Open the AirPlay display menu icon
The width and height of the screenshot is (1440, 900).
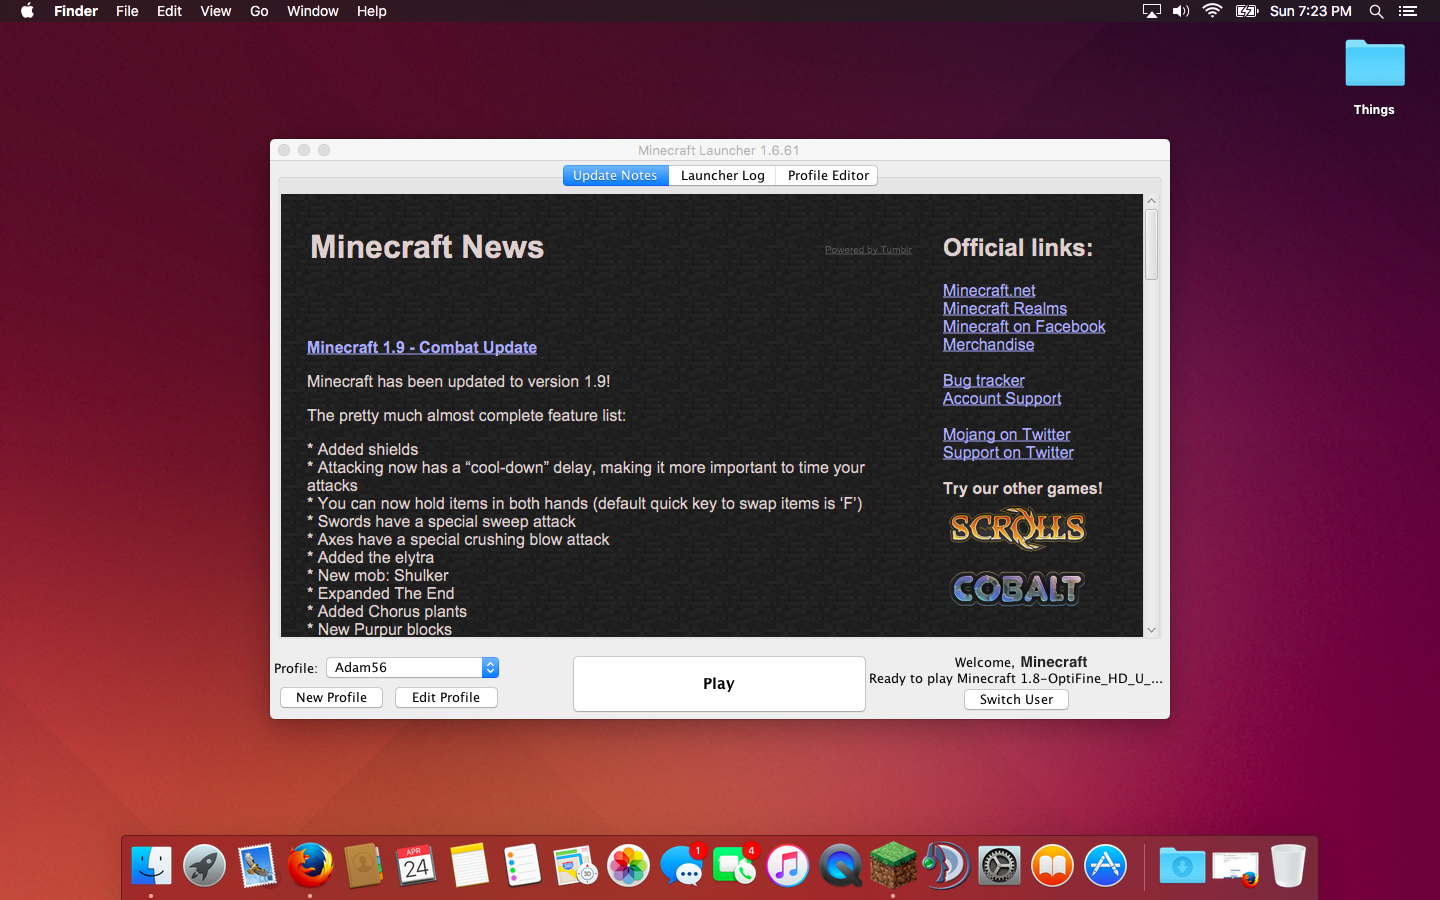pyautogui.click(x=1152, y=11)
